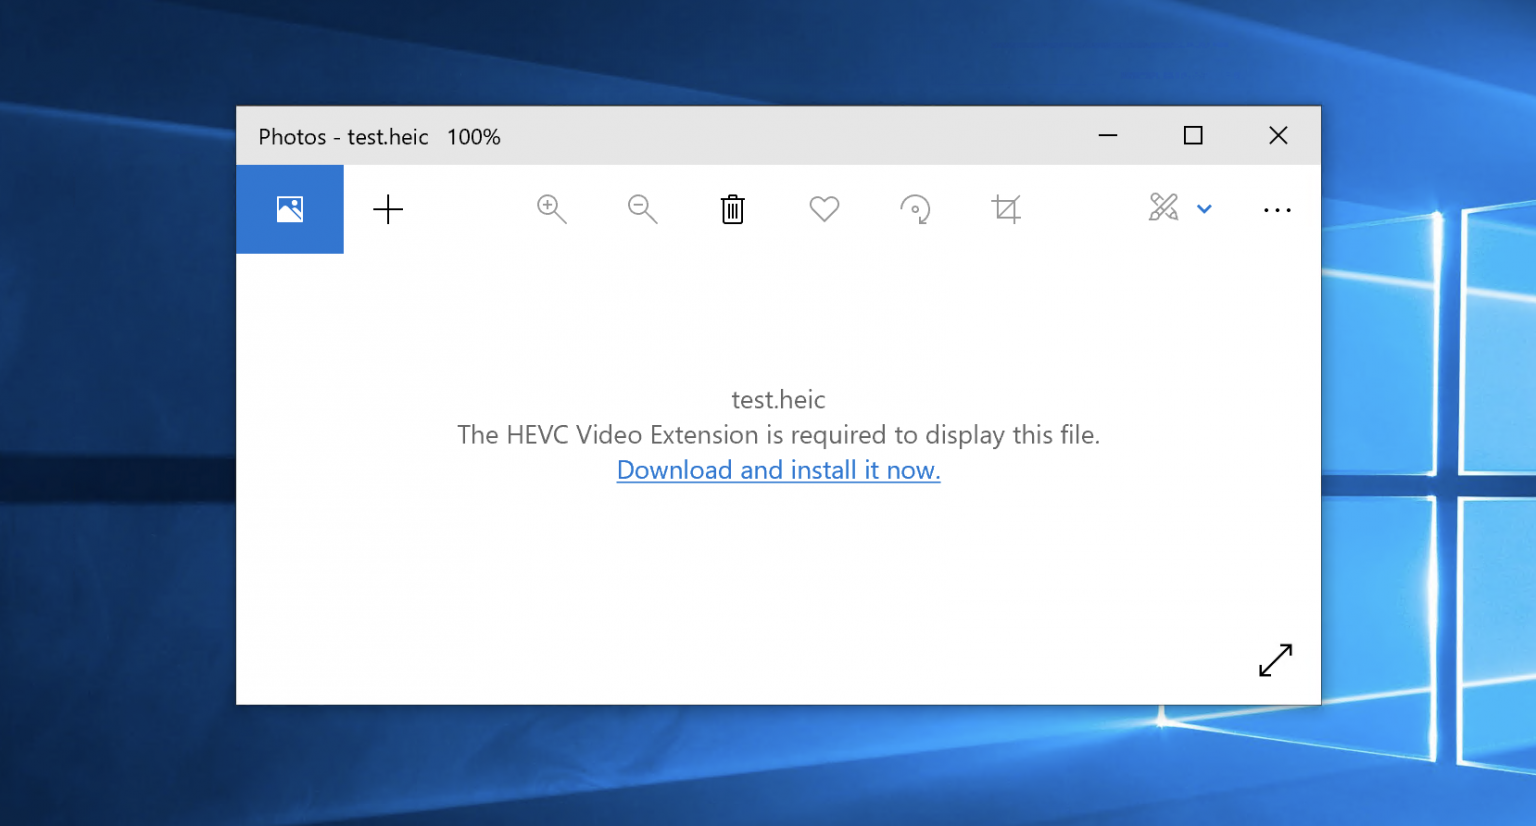
Task: Enter fullscreen with diagonal arrows icon
Action: click(x=1276, y=660)
